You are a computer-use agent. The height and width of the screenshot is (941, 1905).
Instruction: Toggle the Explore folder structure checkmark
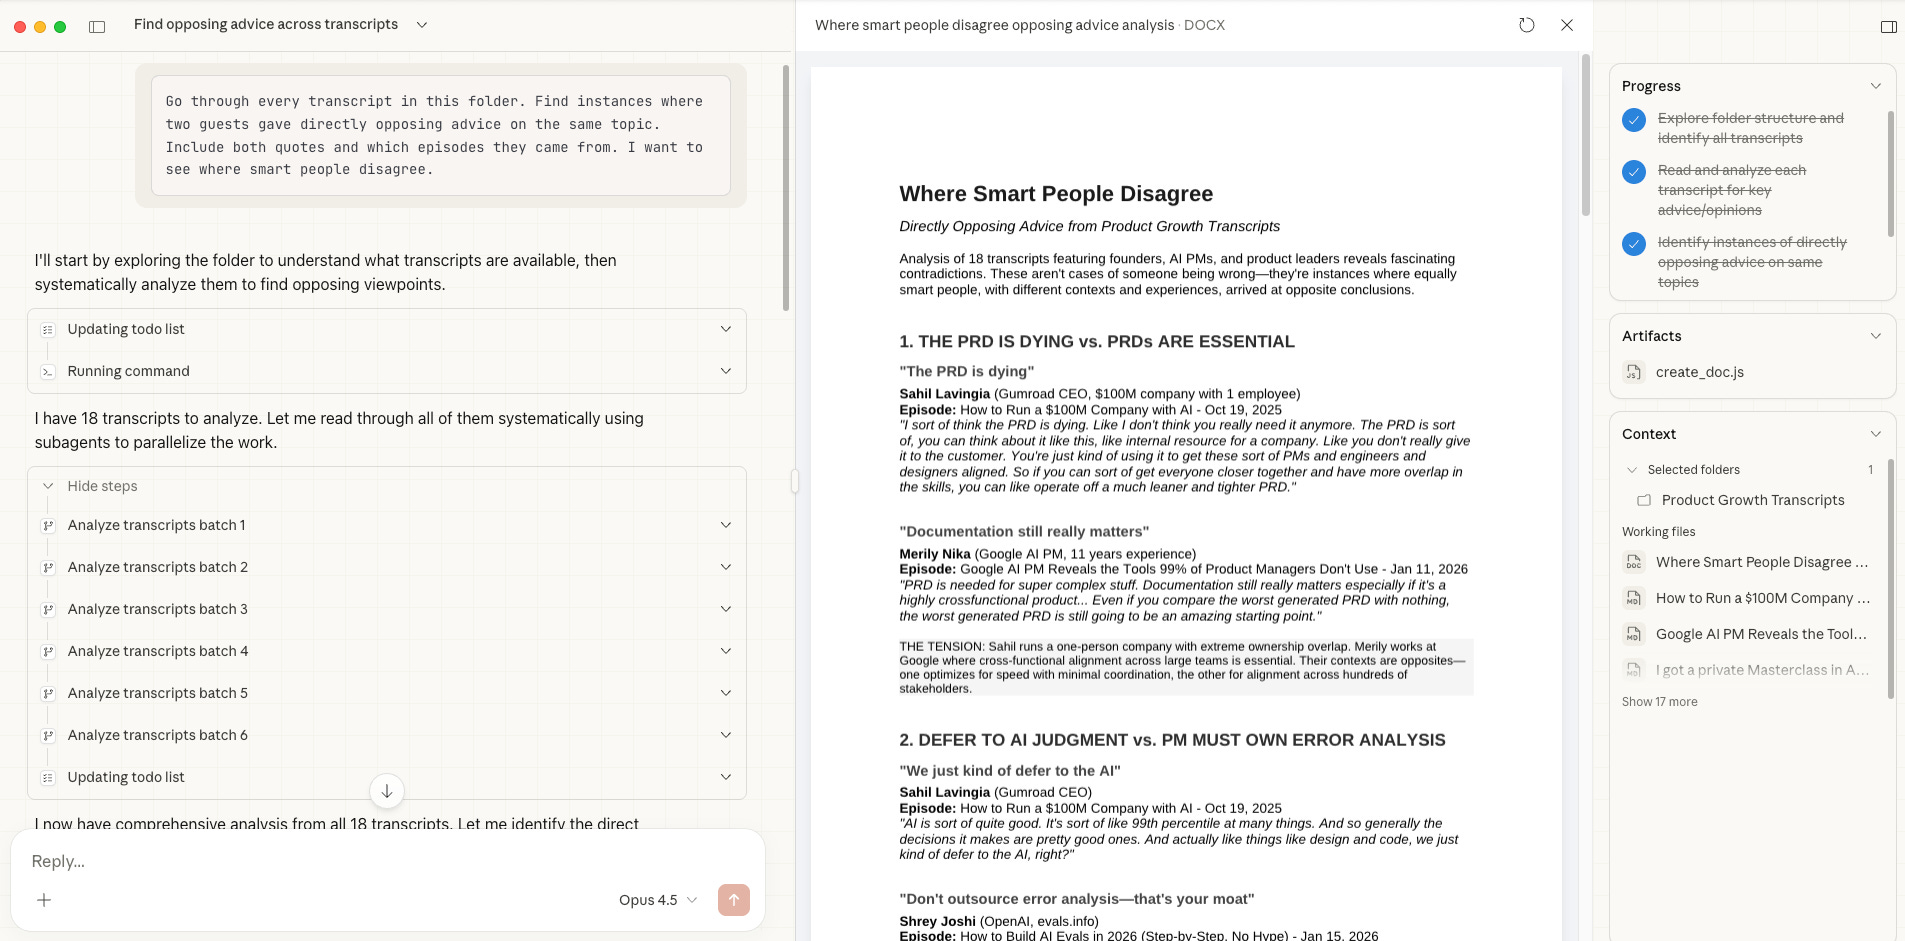(x=1634, y=120)
